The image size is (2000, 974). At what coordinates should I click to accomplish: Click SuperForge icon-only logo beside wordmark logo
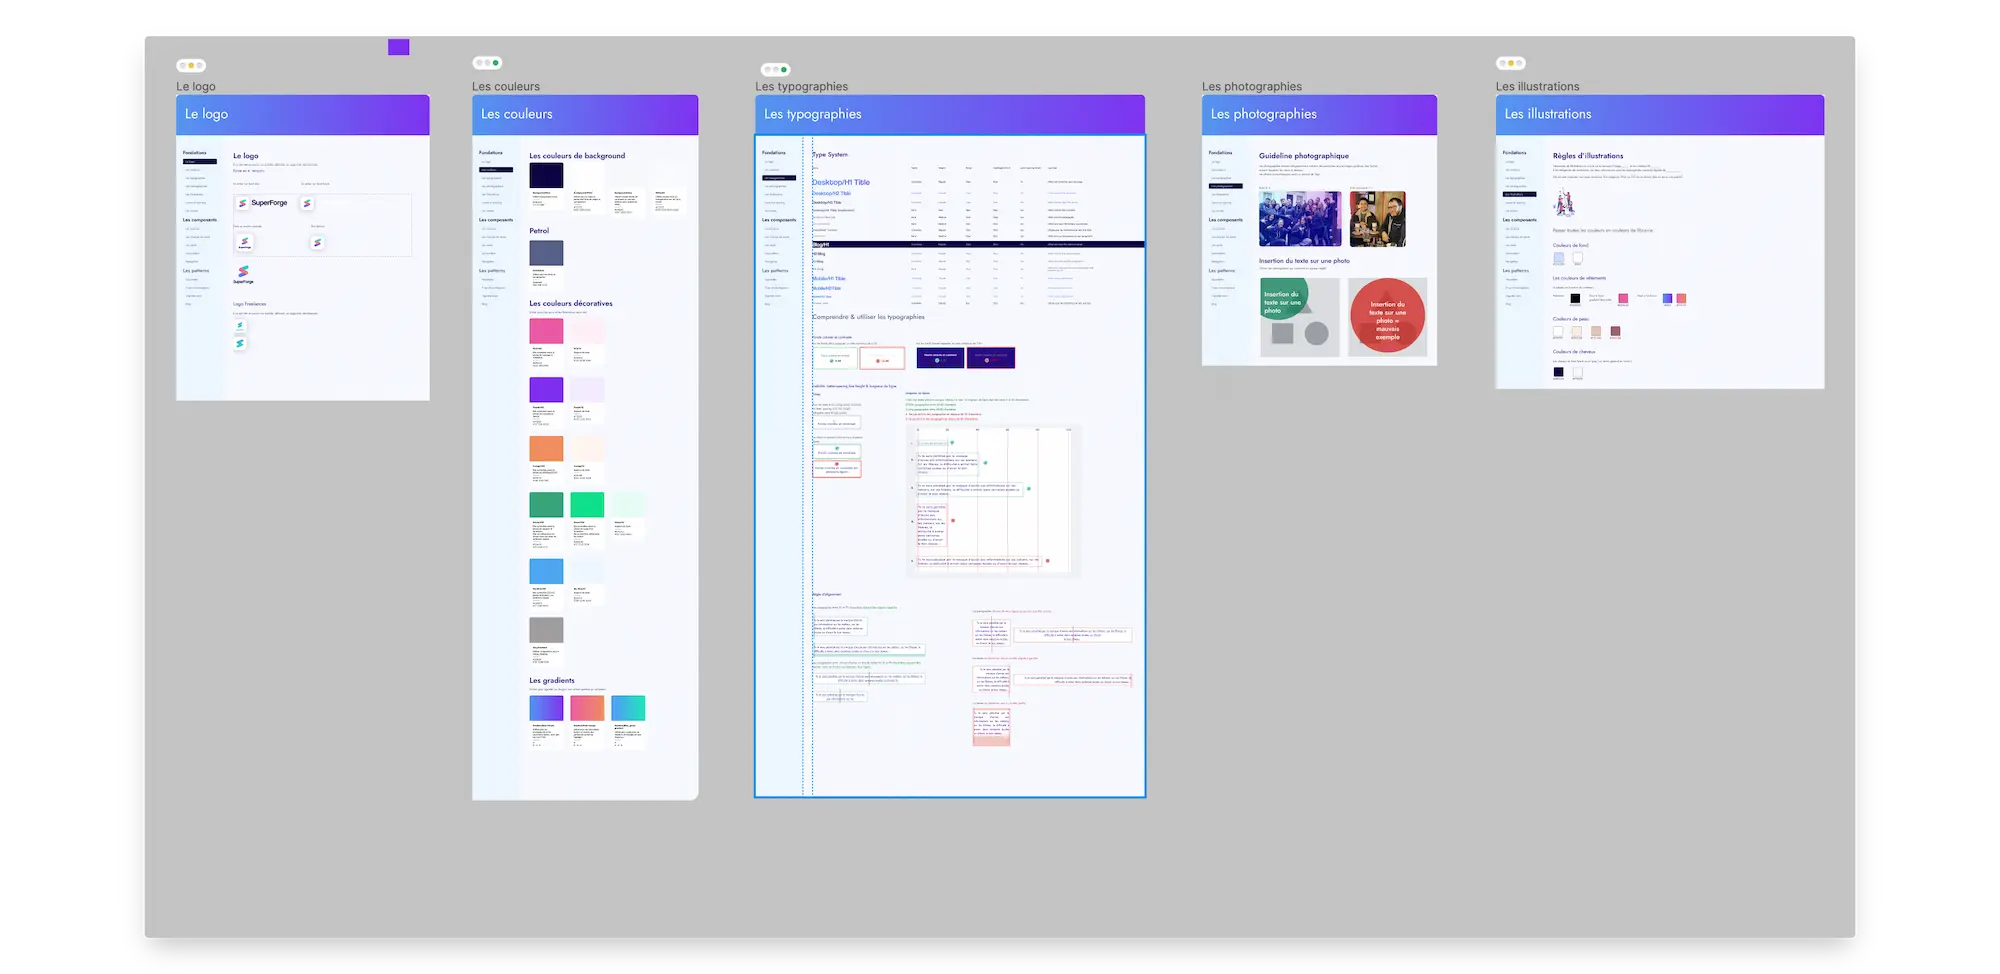(x=307, y=203)
